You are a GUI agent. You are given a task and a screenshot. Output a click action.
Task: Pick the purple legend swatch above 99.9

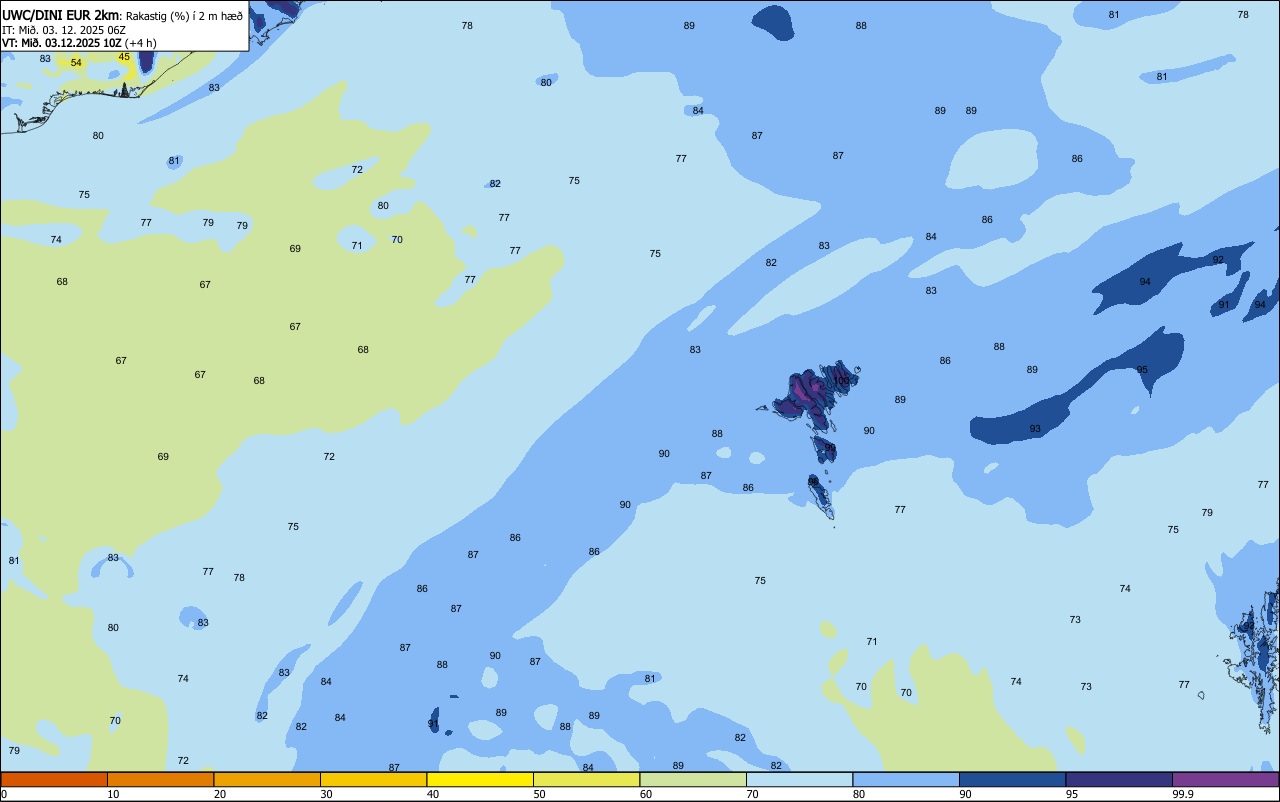tap(1225, 779)
